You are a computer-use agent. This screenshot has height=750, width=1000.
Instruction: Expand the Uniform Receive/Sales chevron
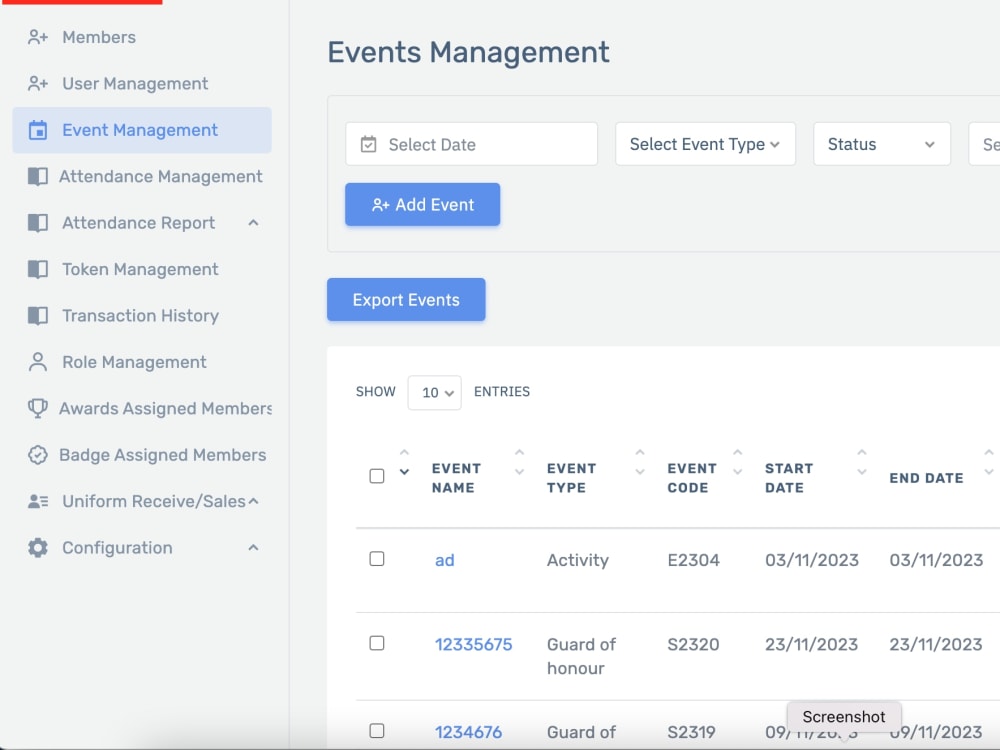[x=253, y=501]
